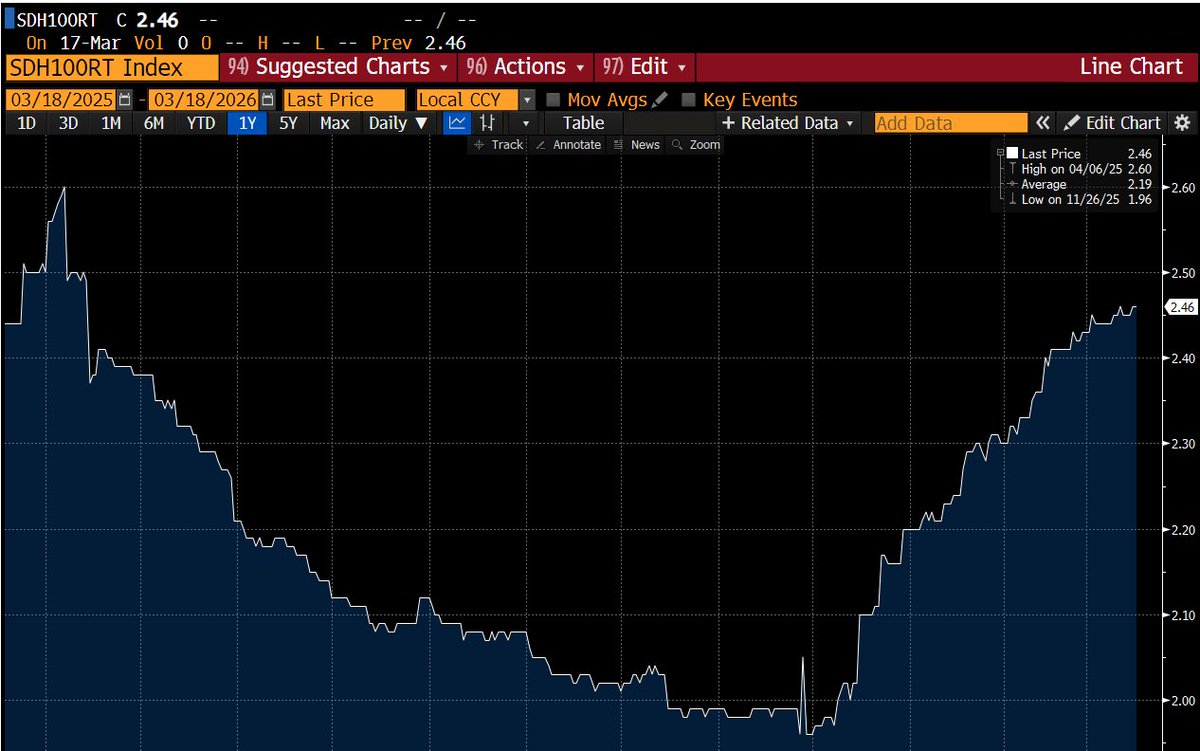The height and width of the screenshot is (751, 1200).
Task: Click the Mov Avgs pencil edit icon
Action: coord(658,100)
